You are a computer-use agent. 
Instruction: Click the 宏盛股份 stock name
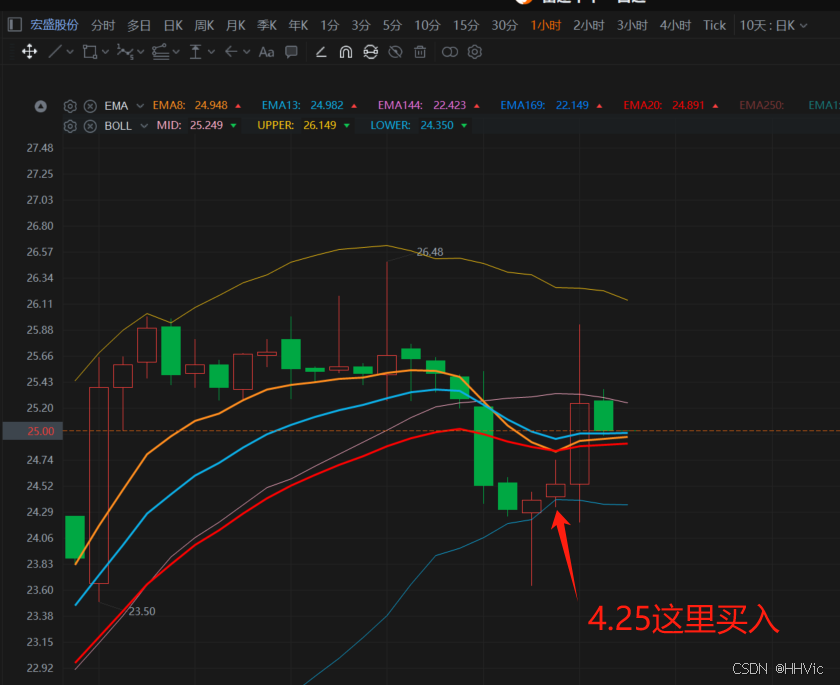pyautogui.click(x=54, y=25)
